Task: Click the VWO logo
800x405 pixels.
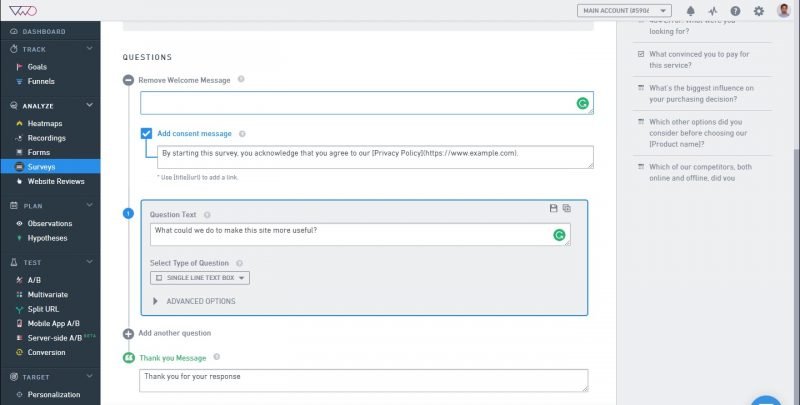Action: (23, 10)
